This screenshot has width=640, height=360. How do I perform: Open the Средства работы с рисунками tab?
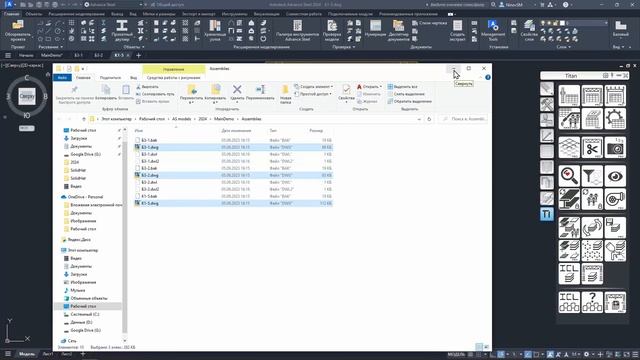pos(173,78)
